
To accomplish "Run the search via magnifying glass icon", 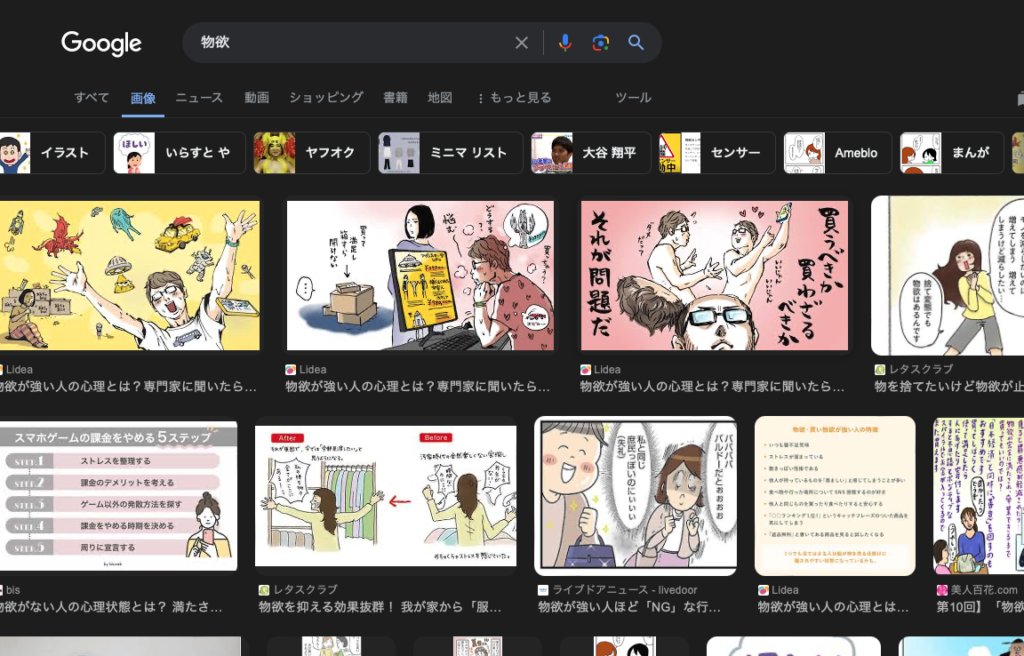I will [x=636, y=43].
